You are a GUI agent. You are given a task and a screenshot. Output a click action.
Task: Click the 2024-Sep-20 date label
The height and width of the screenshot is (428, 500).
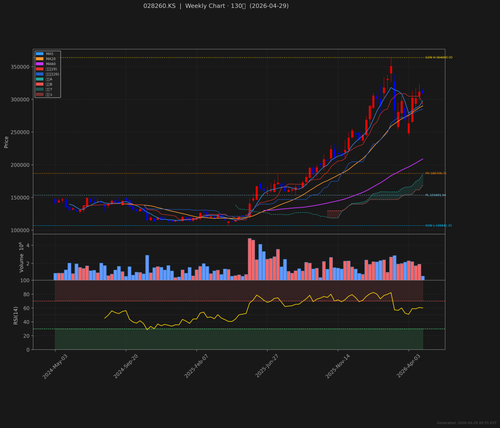click(126, 366)
